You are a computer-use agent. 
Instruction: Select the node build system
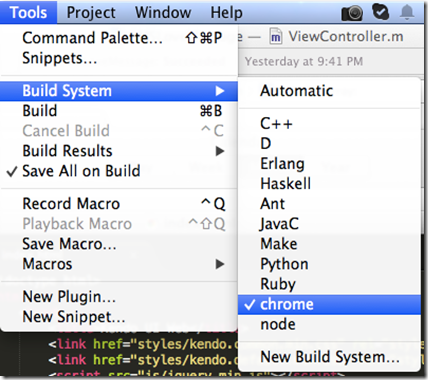click(x=329, y=324)
